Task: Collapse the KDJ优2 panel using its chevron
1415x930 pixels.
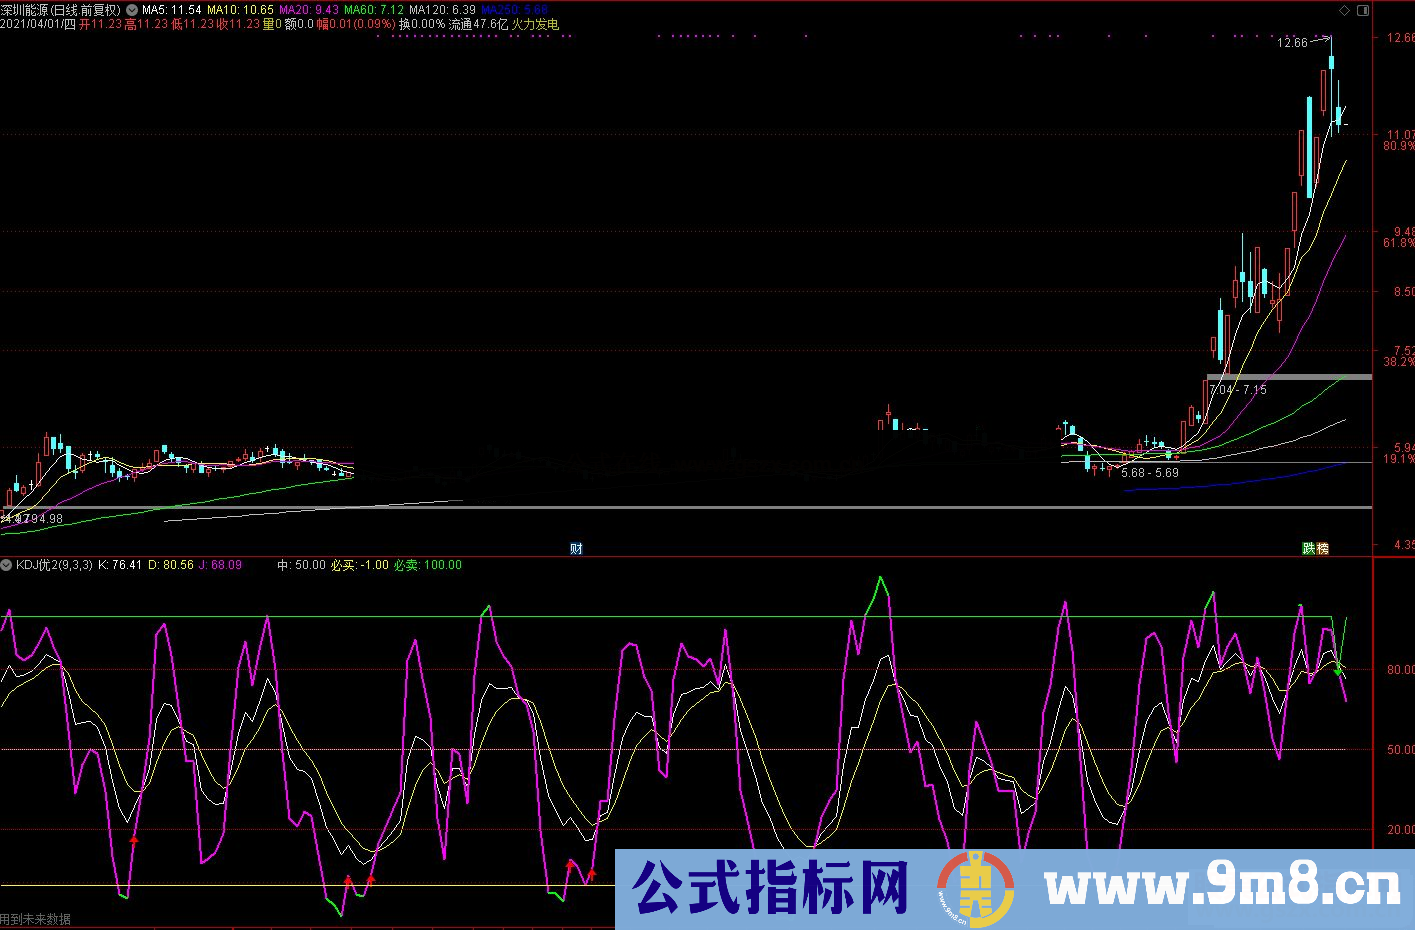Action: pos(8,564)
